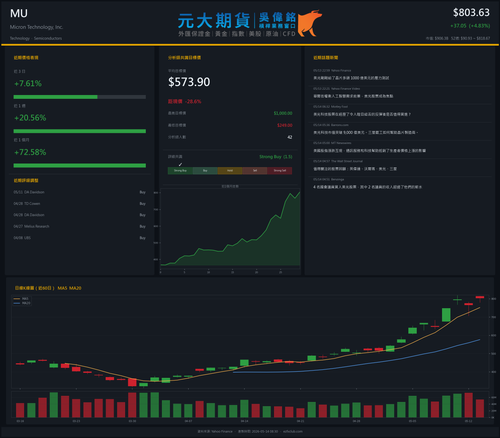Select the UBS rating row
Viewport: 500px width, 438px height.
coord(80,238)
